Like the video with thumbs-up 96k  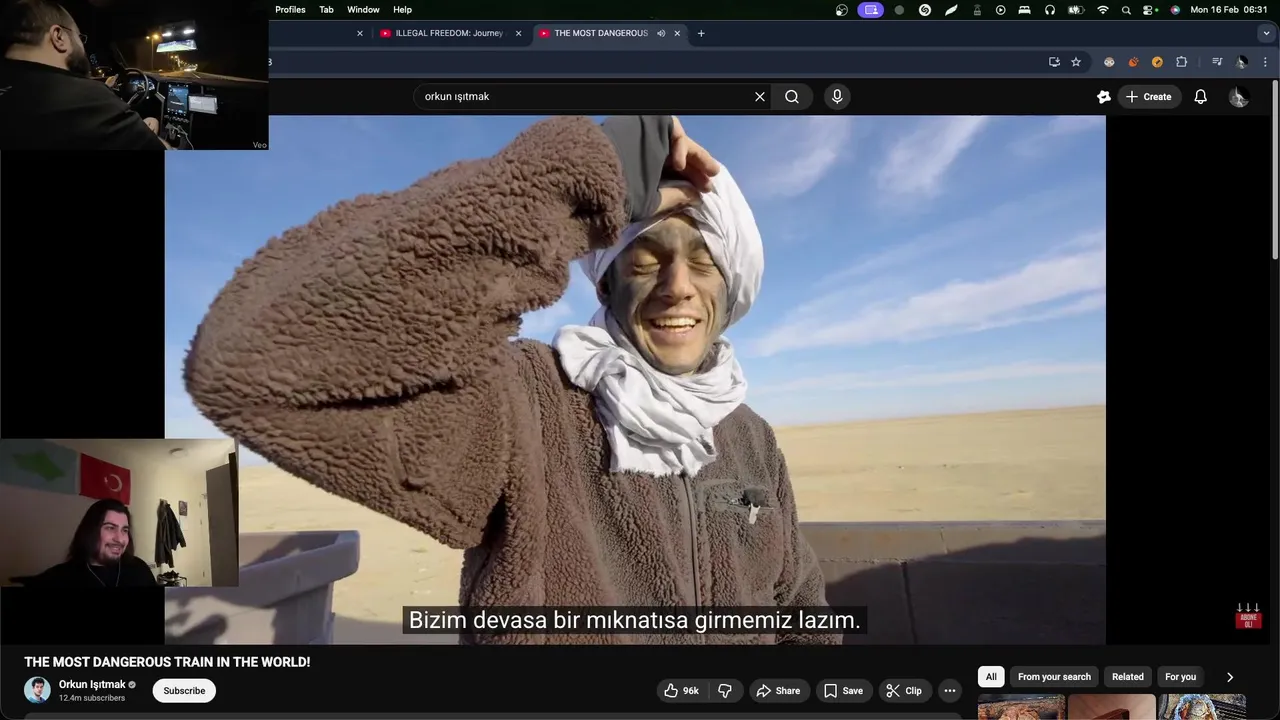coord(682,691)
